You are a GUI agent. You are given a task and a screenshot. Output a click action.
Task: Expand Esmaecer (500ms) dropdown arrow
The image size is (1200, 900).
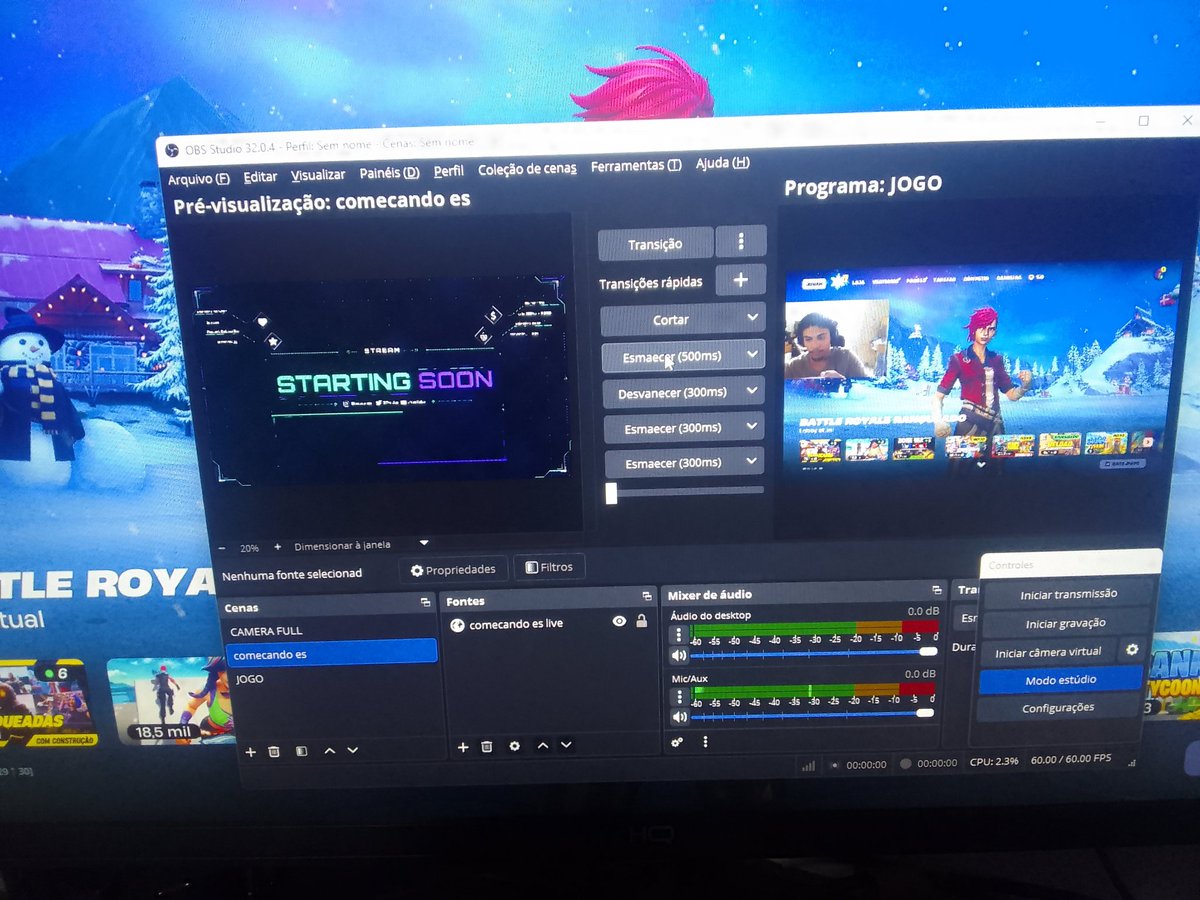(x=752, y=354)
